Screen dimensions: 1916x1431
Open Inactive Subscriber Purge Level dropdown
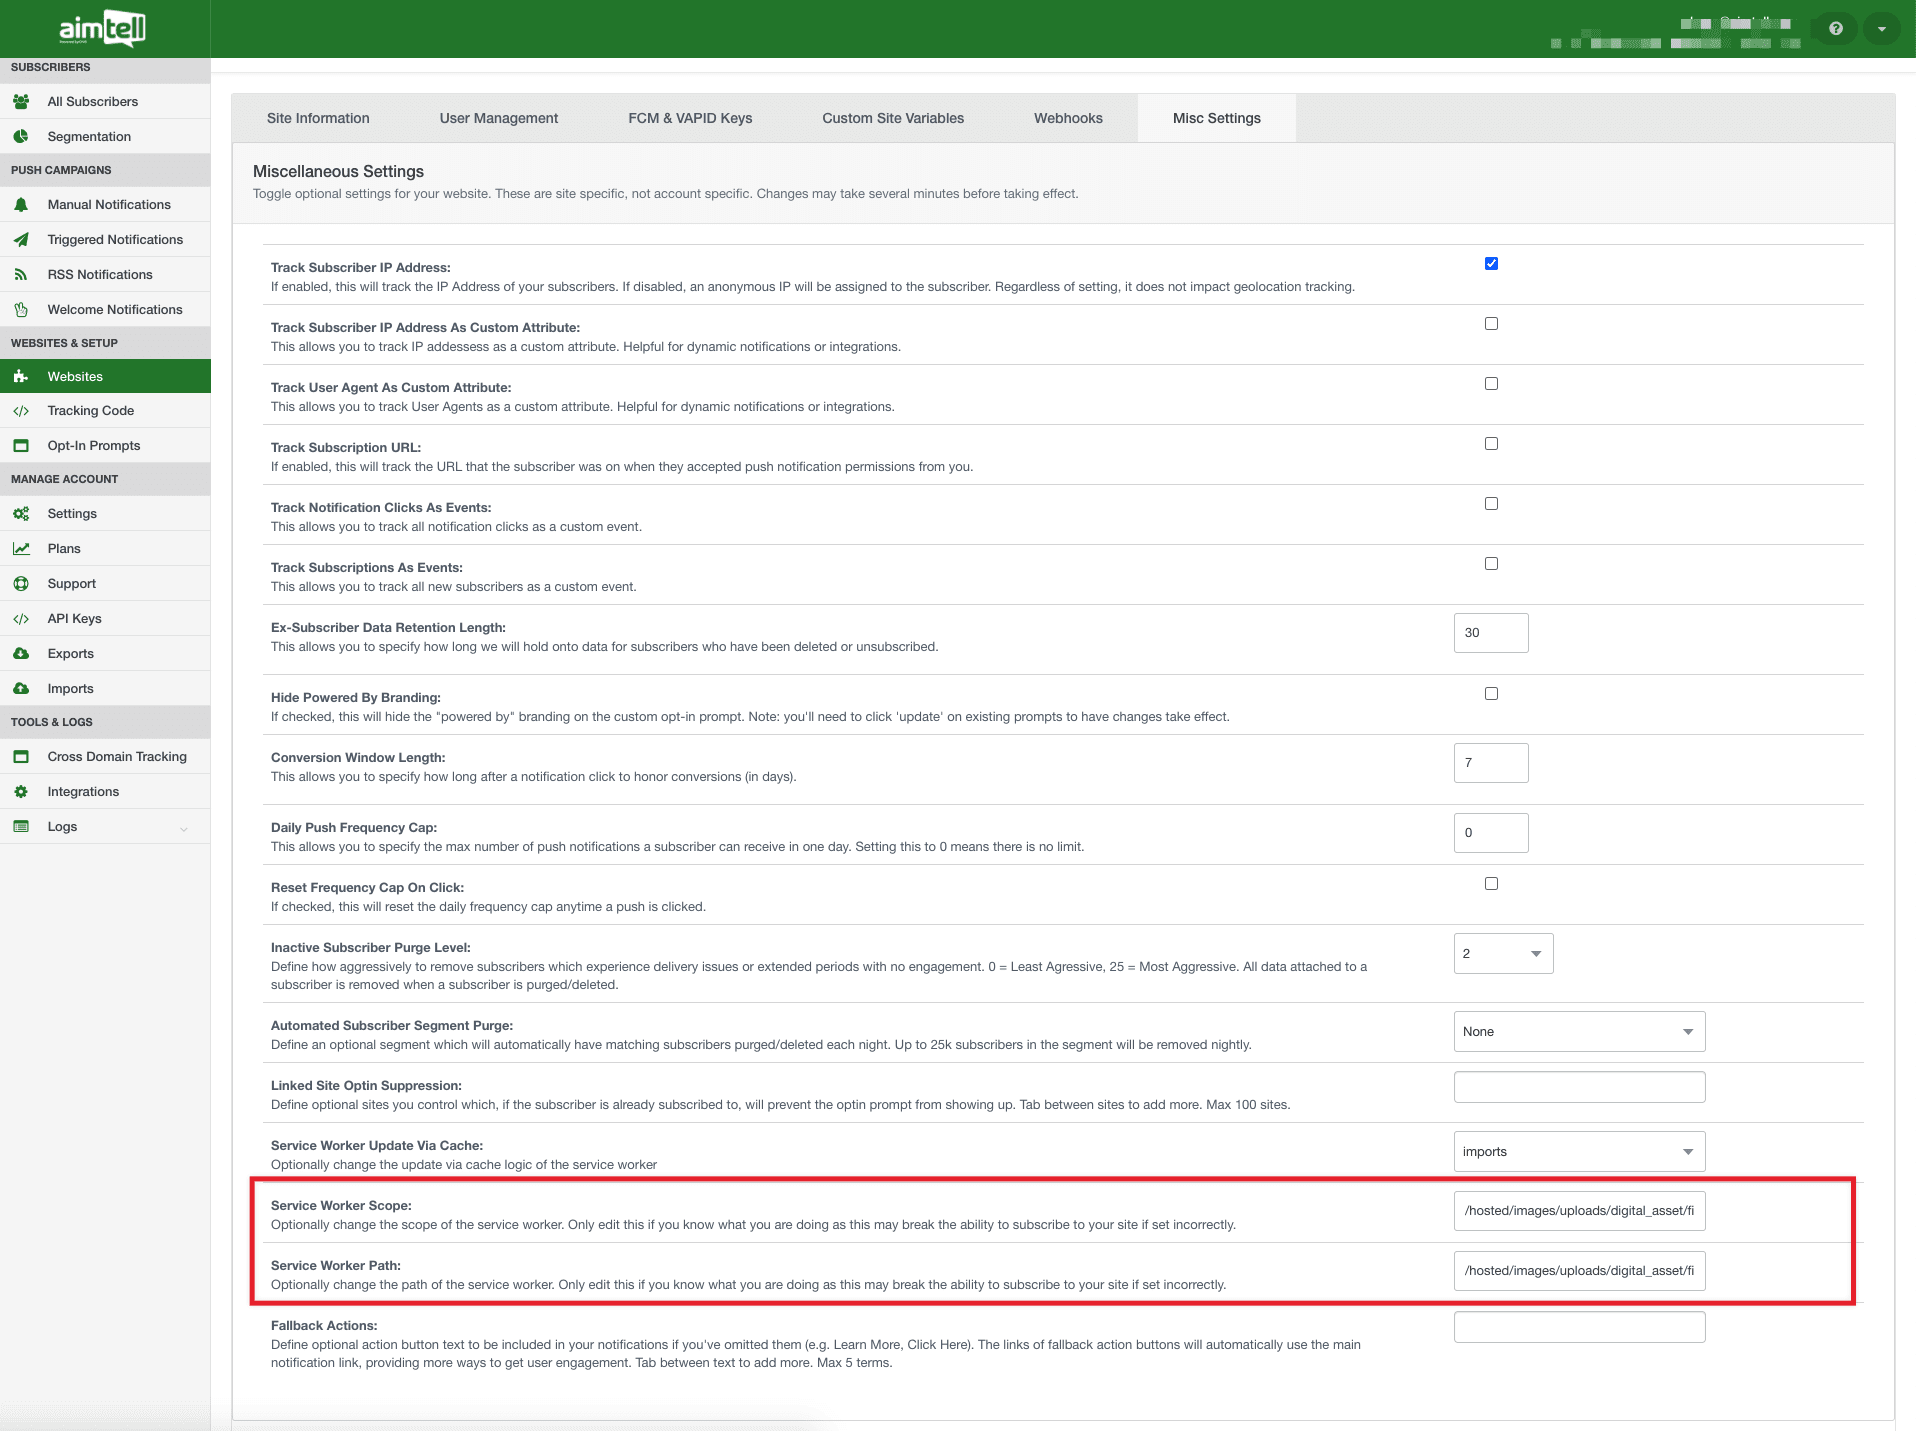(1502, 954)
